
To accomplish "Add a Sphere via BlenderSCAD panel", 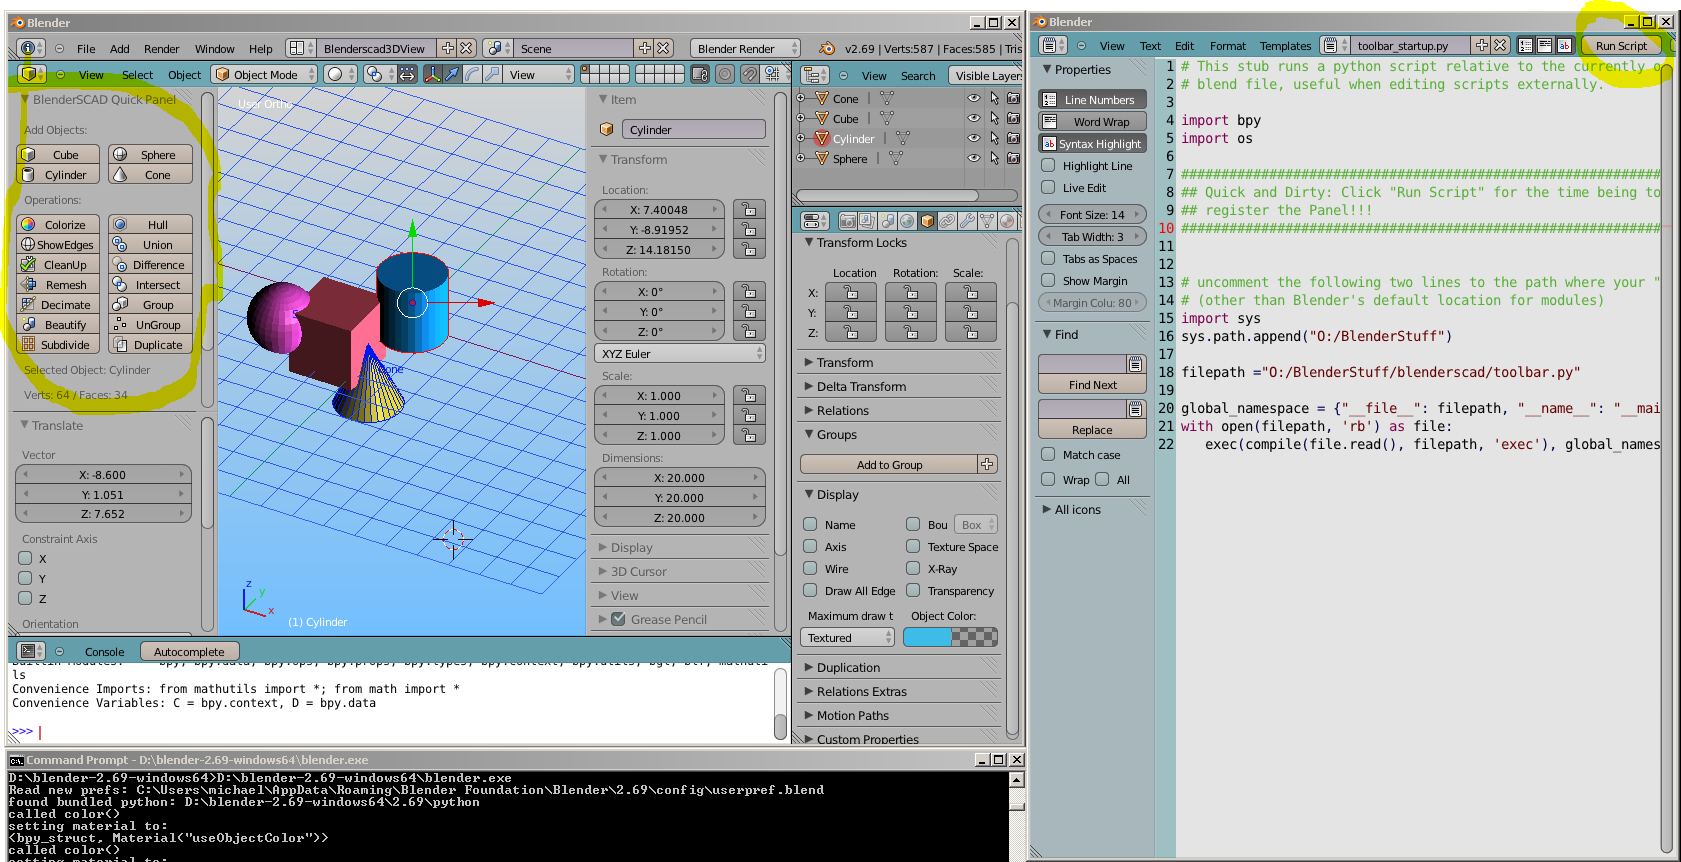I will point(150,155).
